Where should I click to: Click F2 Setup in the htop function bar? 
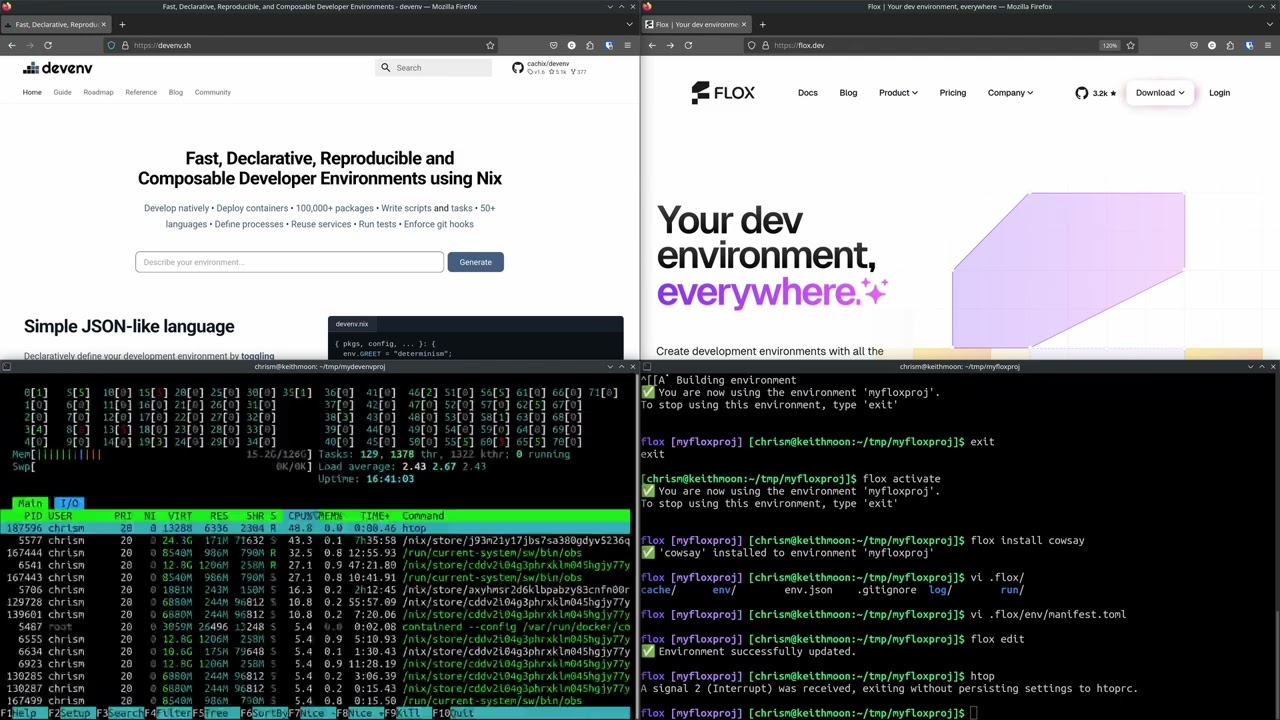click(x=71, y=713)
